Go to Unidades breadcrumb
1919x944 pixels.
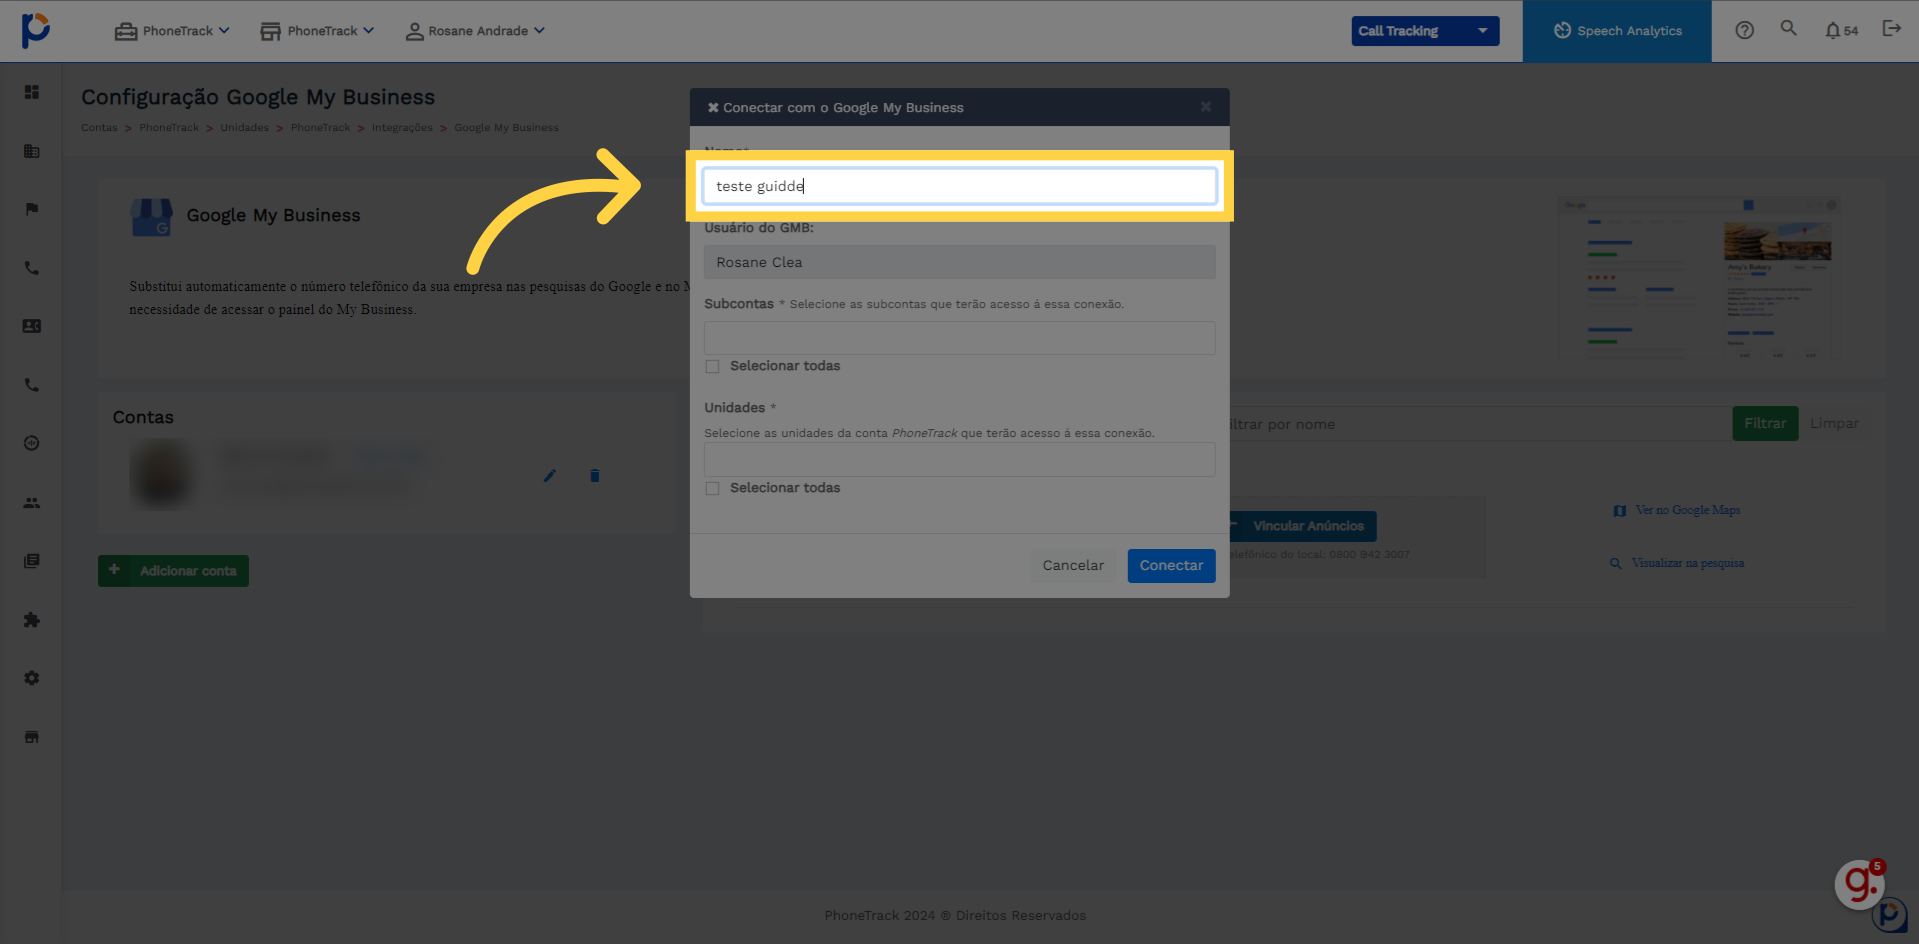pyautogui.click(x=245, y=128)
